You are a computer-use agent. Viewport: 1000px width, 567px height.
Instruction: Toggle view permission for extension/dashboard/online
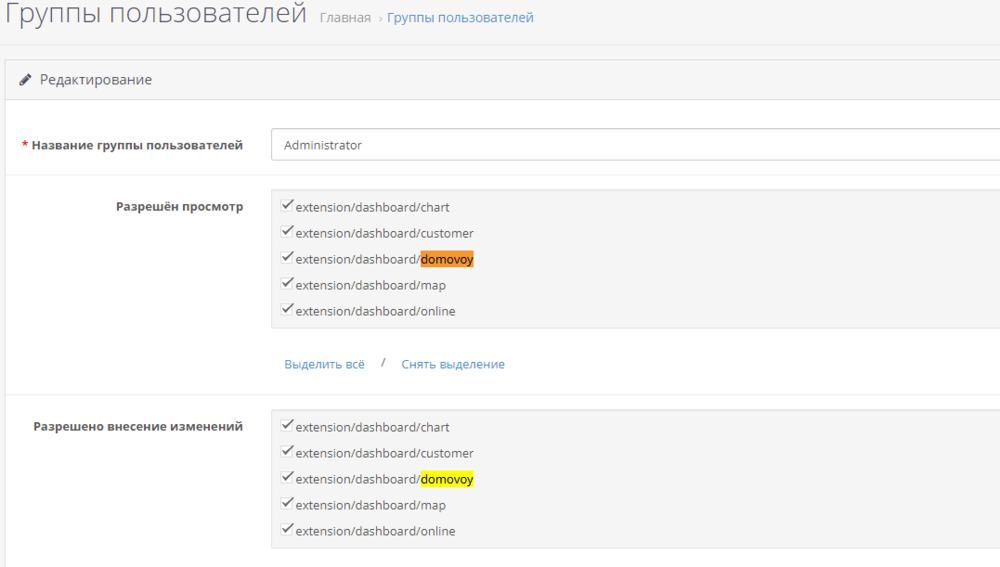[288, 310]
